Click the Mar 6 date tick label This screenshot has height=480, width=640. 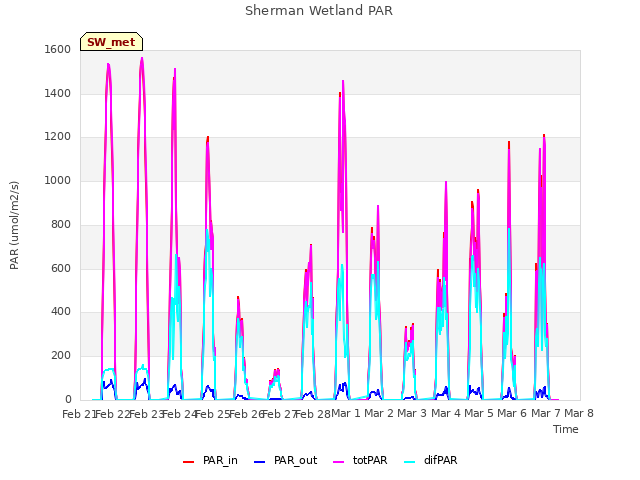[x=512, y=413]
